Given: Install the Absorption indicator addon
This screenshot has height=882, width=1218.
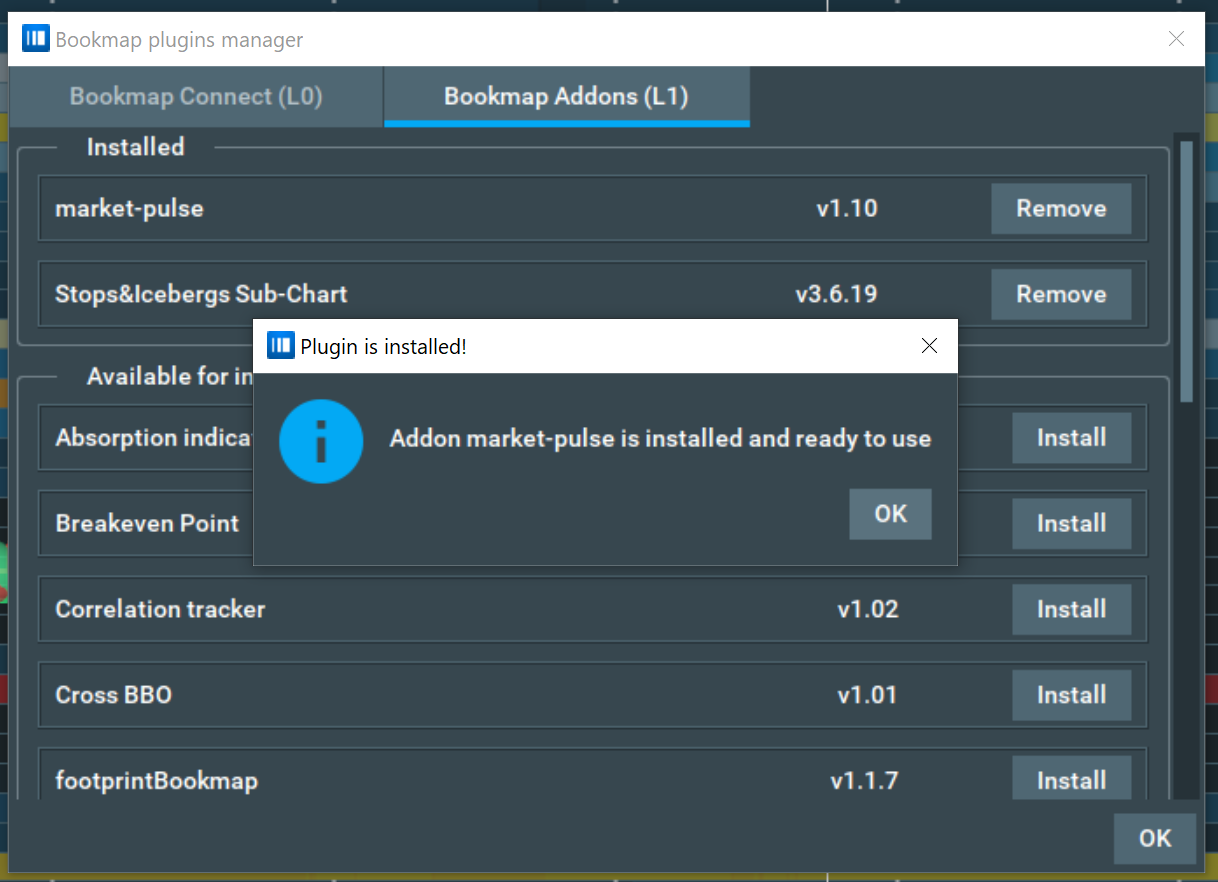Looking at the screenshot, I should (1071, 438).
